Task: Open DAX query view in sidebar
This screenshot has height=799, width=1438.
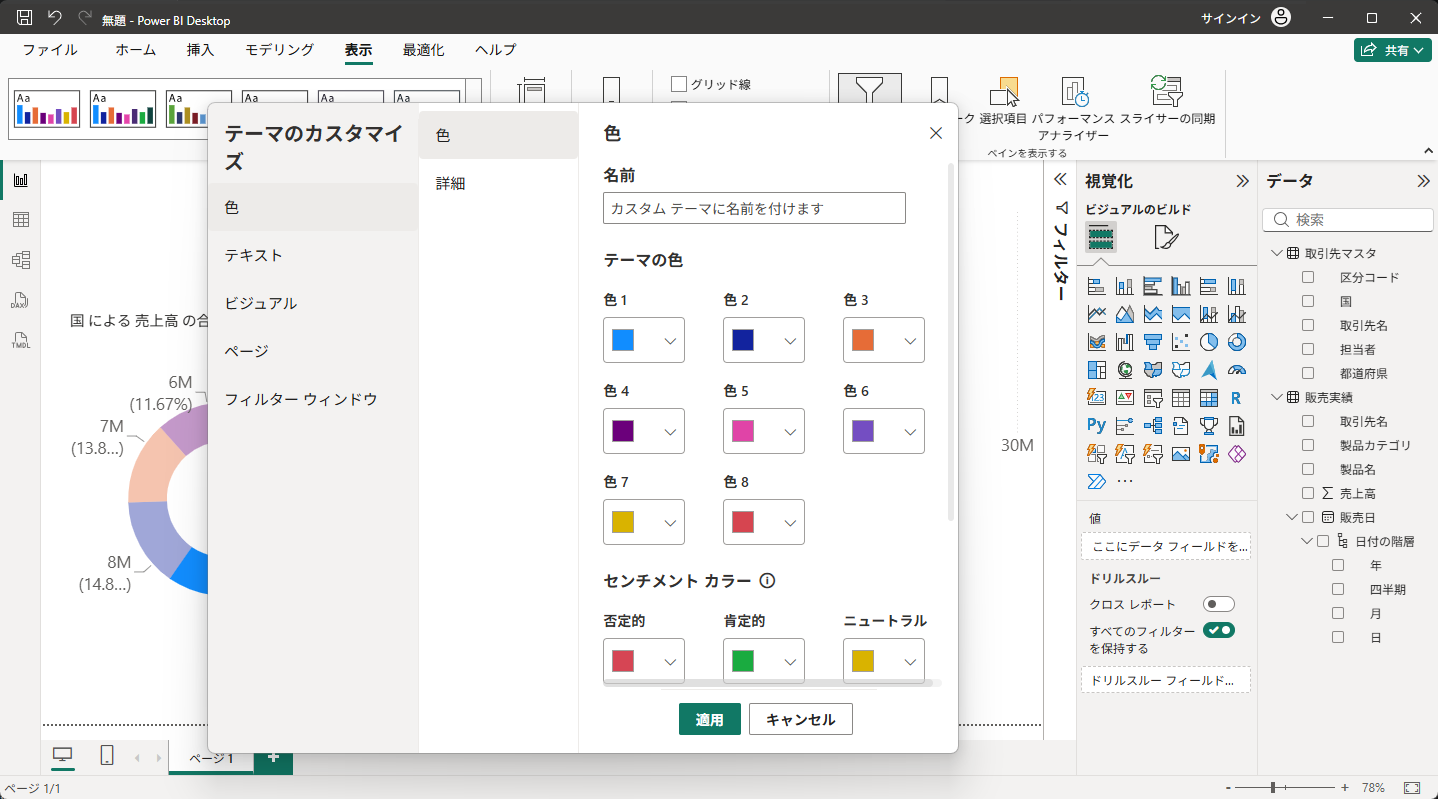Action: [20, 300]
